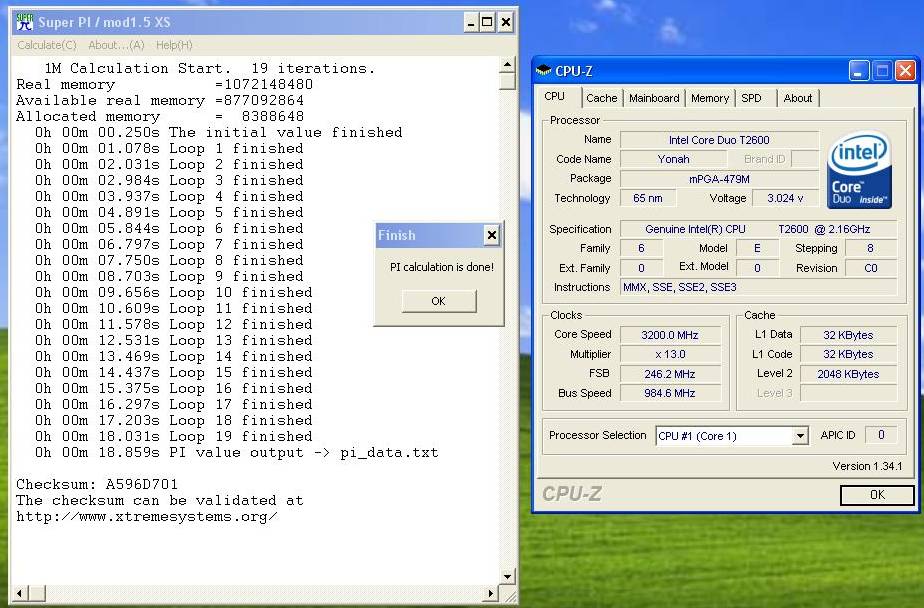Click the FSB value 246.2 MHz
The image size is (924, 608).
tap(670, 374)
